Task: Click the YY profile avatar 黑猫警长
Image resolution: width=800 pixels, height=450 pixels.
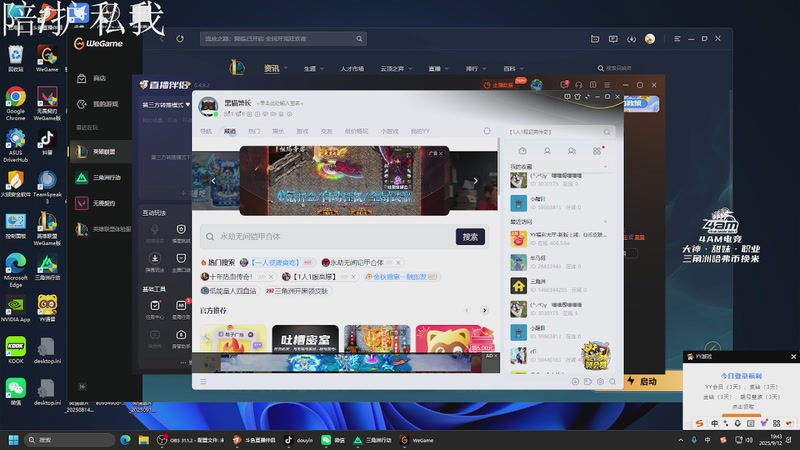Action: [x=209, y=106]
